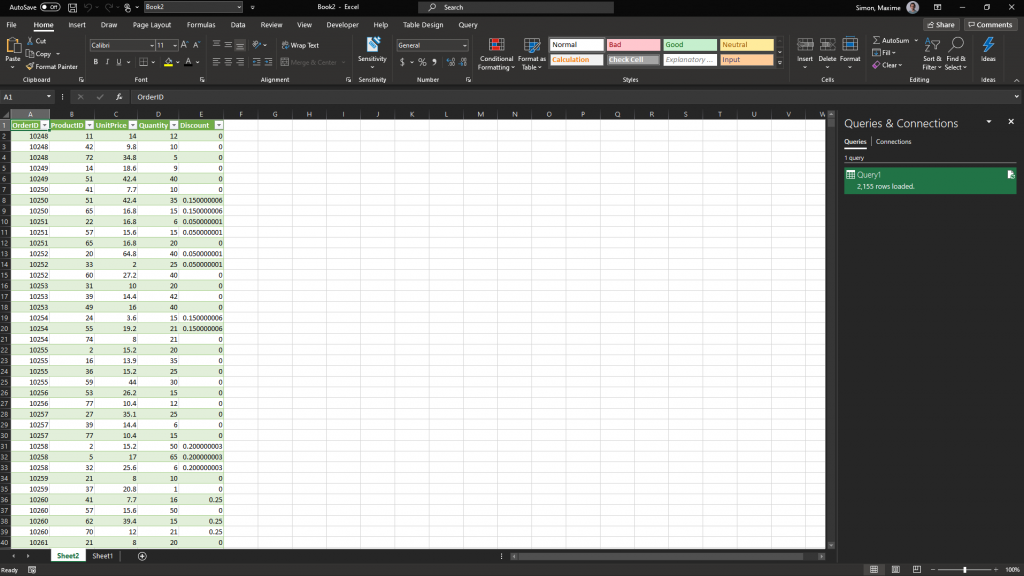Open the File menu
Image resolution: width=1024 pixels, height=576 pixels.
pyautogui.click(x=12, y=25)
